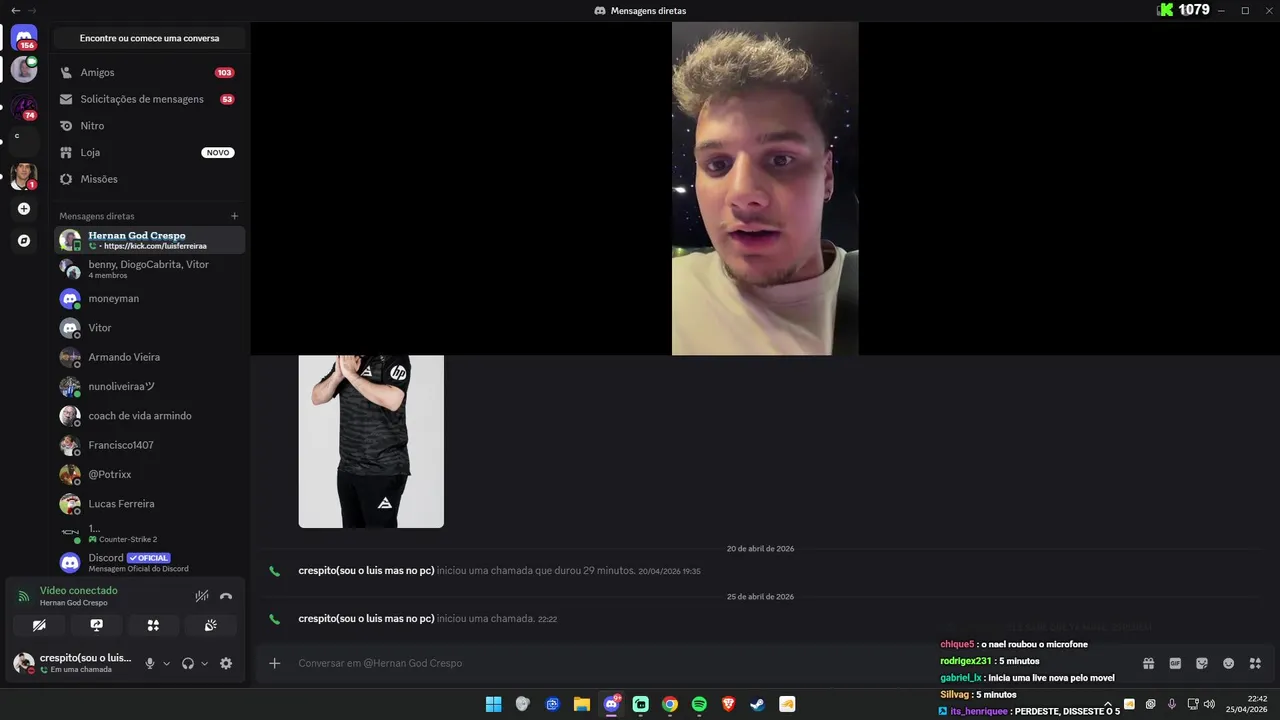This screenshot has height=720, width=1280.
Task: Open the Francisco1407 direct message
Action: pyautogui.click(x=149, y=445)
